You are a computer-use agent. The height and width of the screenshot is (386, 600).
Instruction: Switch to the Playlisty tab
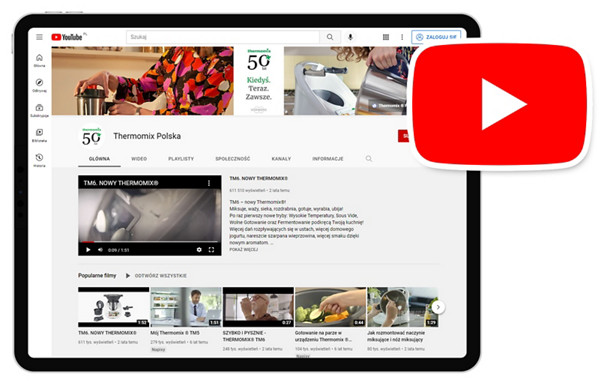[x=181, y=159]
